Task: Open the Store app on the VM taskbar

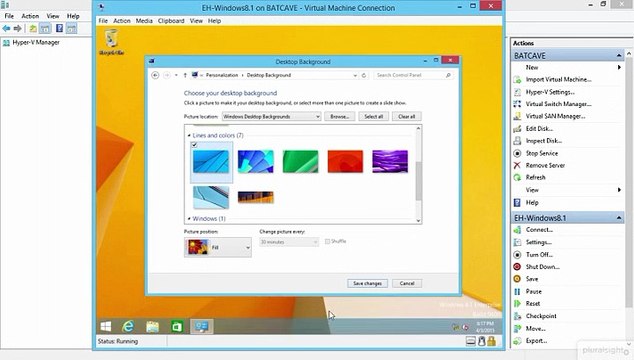Action: [x=177, y=326]
